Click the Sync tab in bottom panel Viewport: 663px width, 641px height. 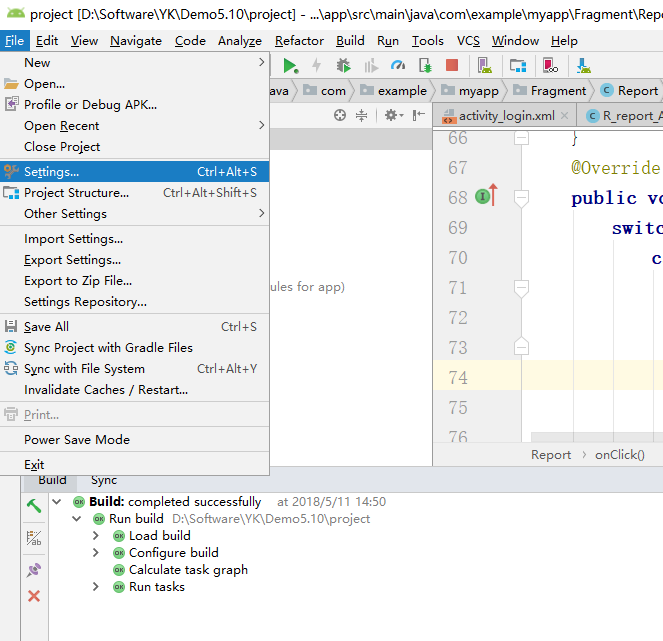104,481
